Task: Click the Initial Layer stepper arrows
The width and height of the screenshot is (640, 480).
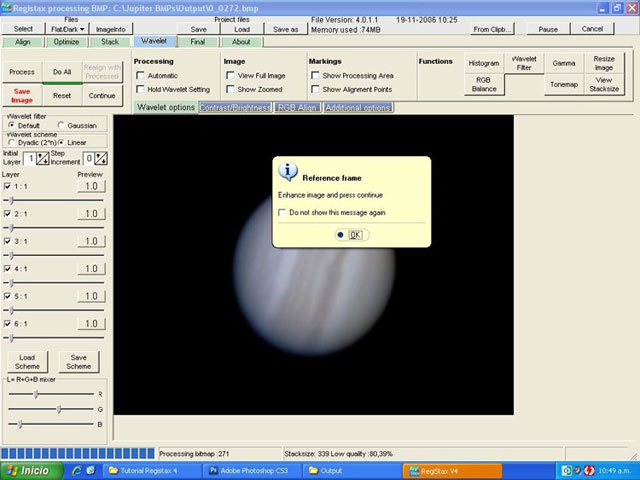Action: (43, 159)
